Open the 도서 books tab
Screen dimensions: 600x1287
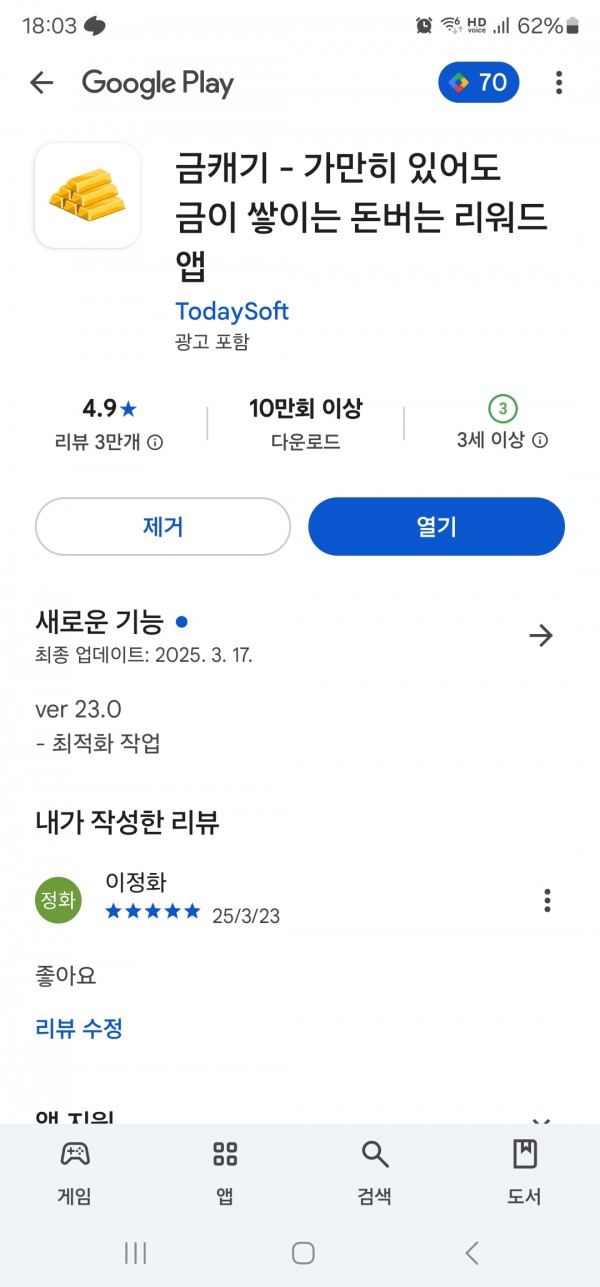click(x=524, y=1171)
